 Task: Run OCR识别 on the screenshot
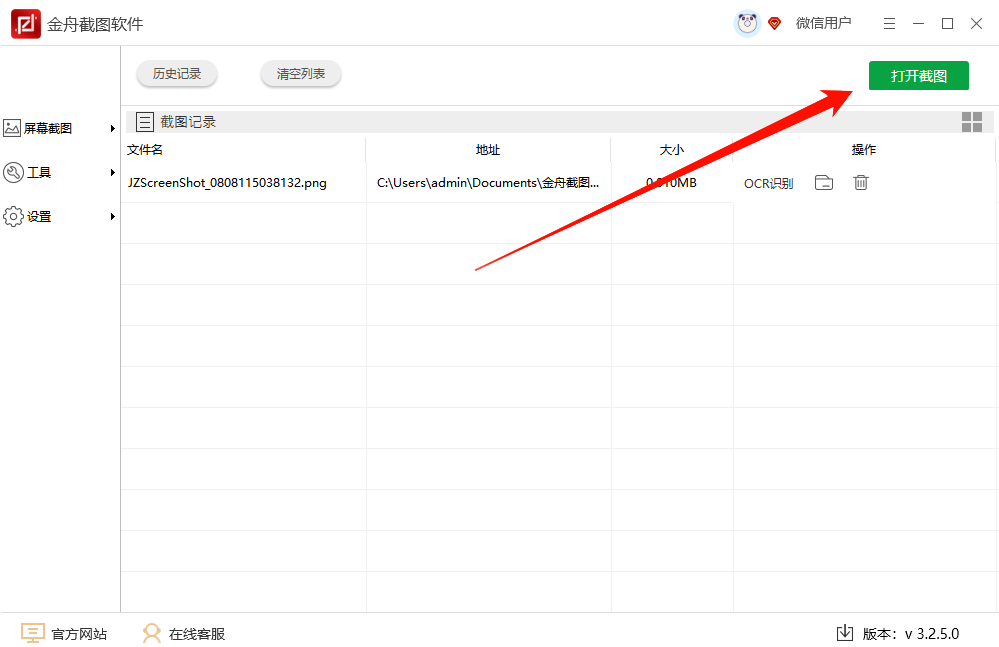click(x=768, y=183)
